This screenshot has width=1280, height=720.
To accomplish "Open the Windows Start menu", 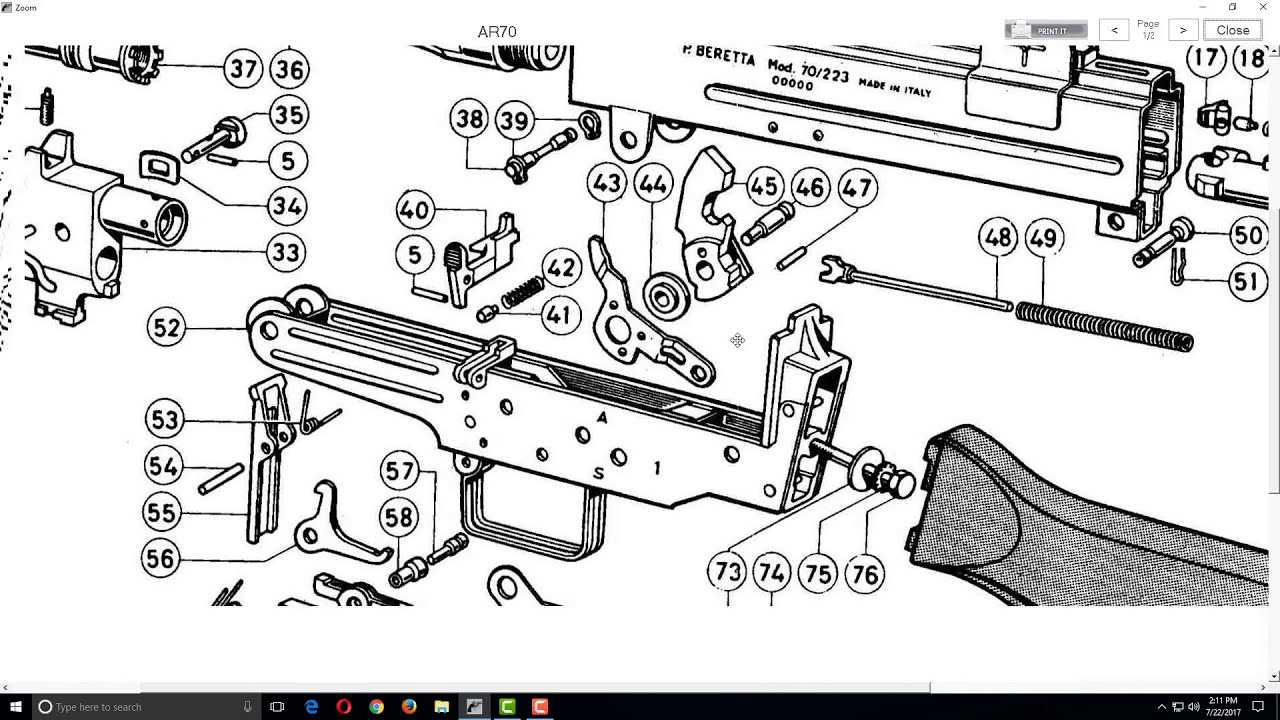I will [16, 707].
